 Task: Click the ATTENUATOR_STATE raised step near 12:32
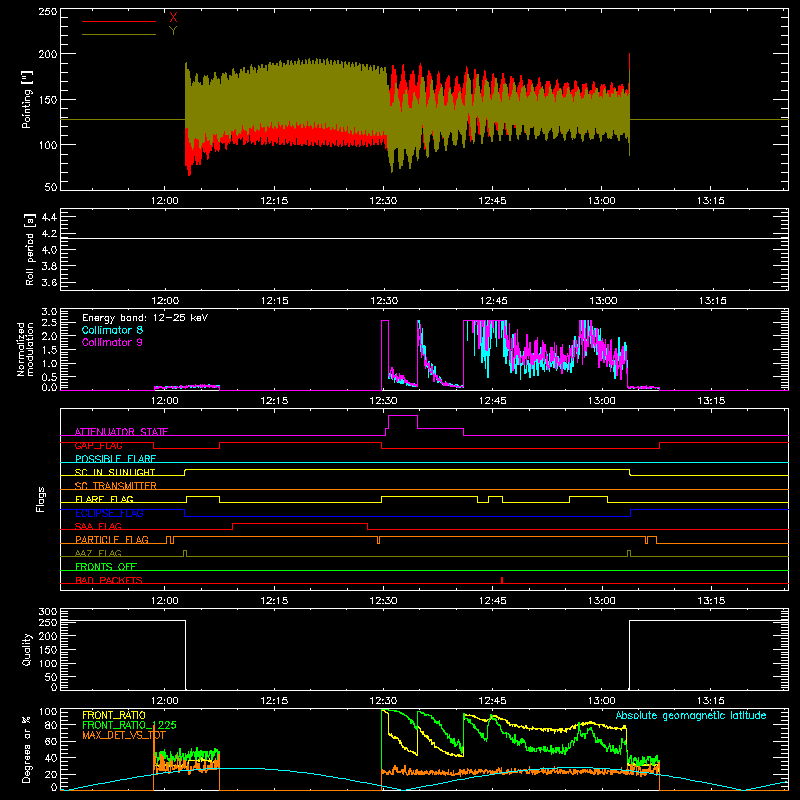pyautogui.click(x=403, y=416)
